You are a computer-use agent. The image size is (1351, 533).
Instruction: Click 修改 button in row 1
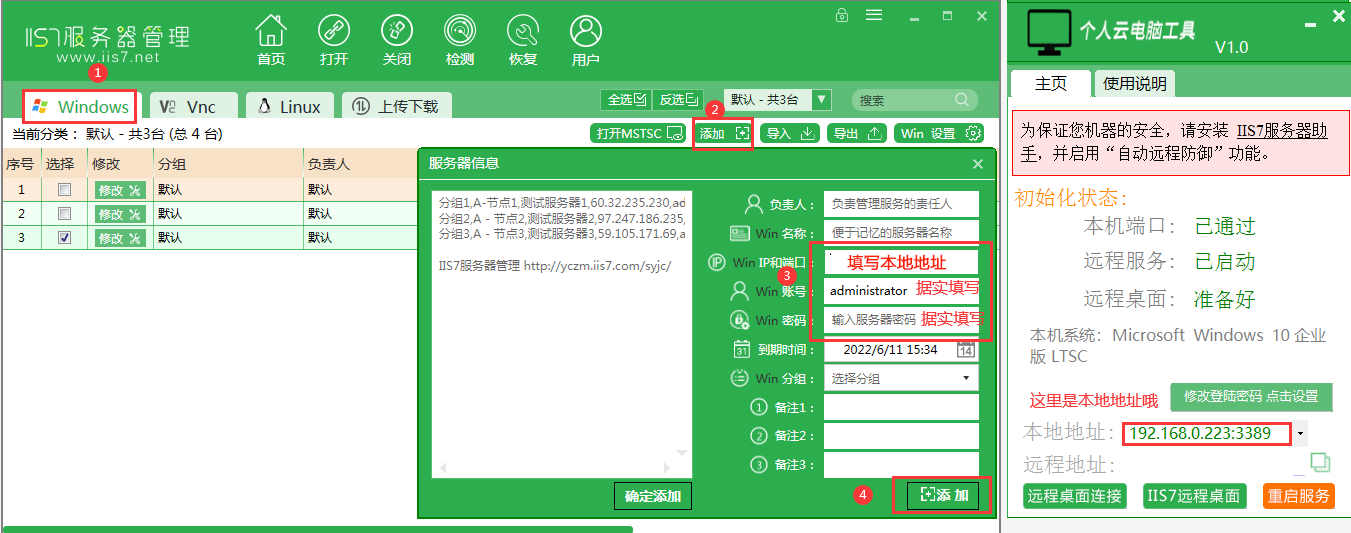(120, 189)
